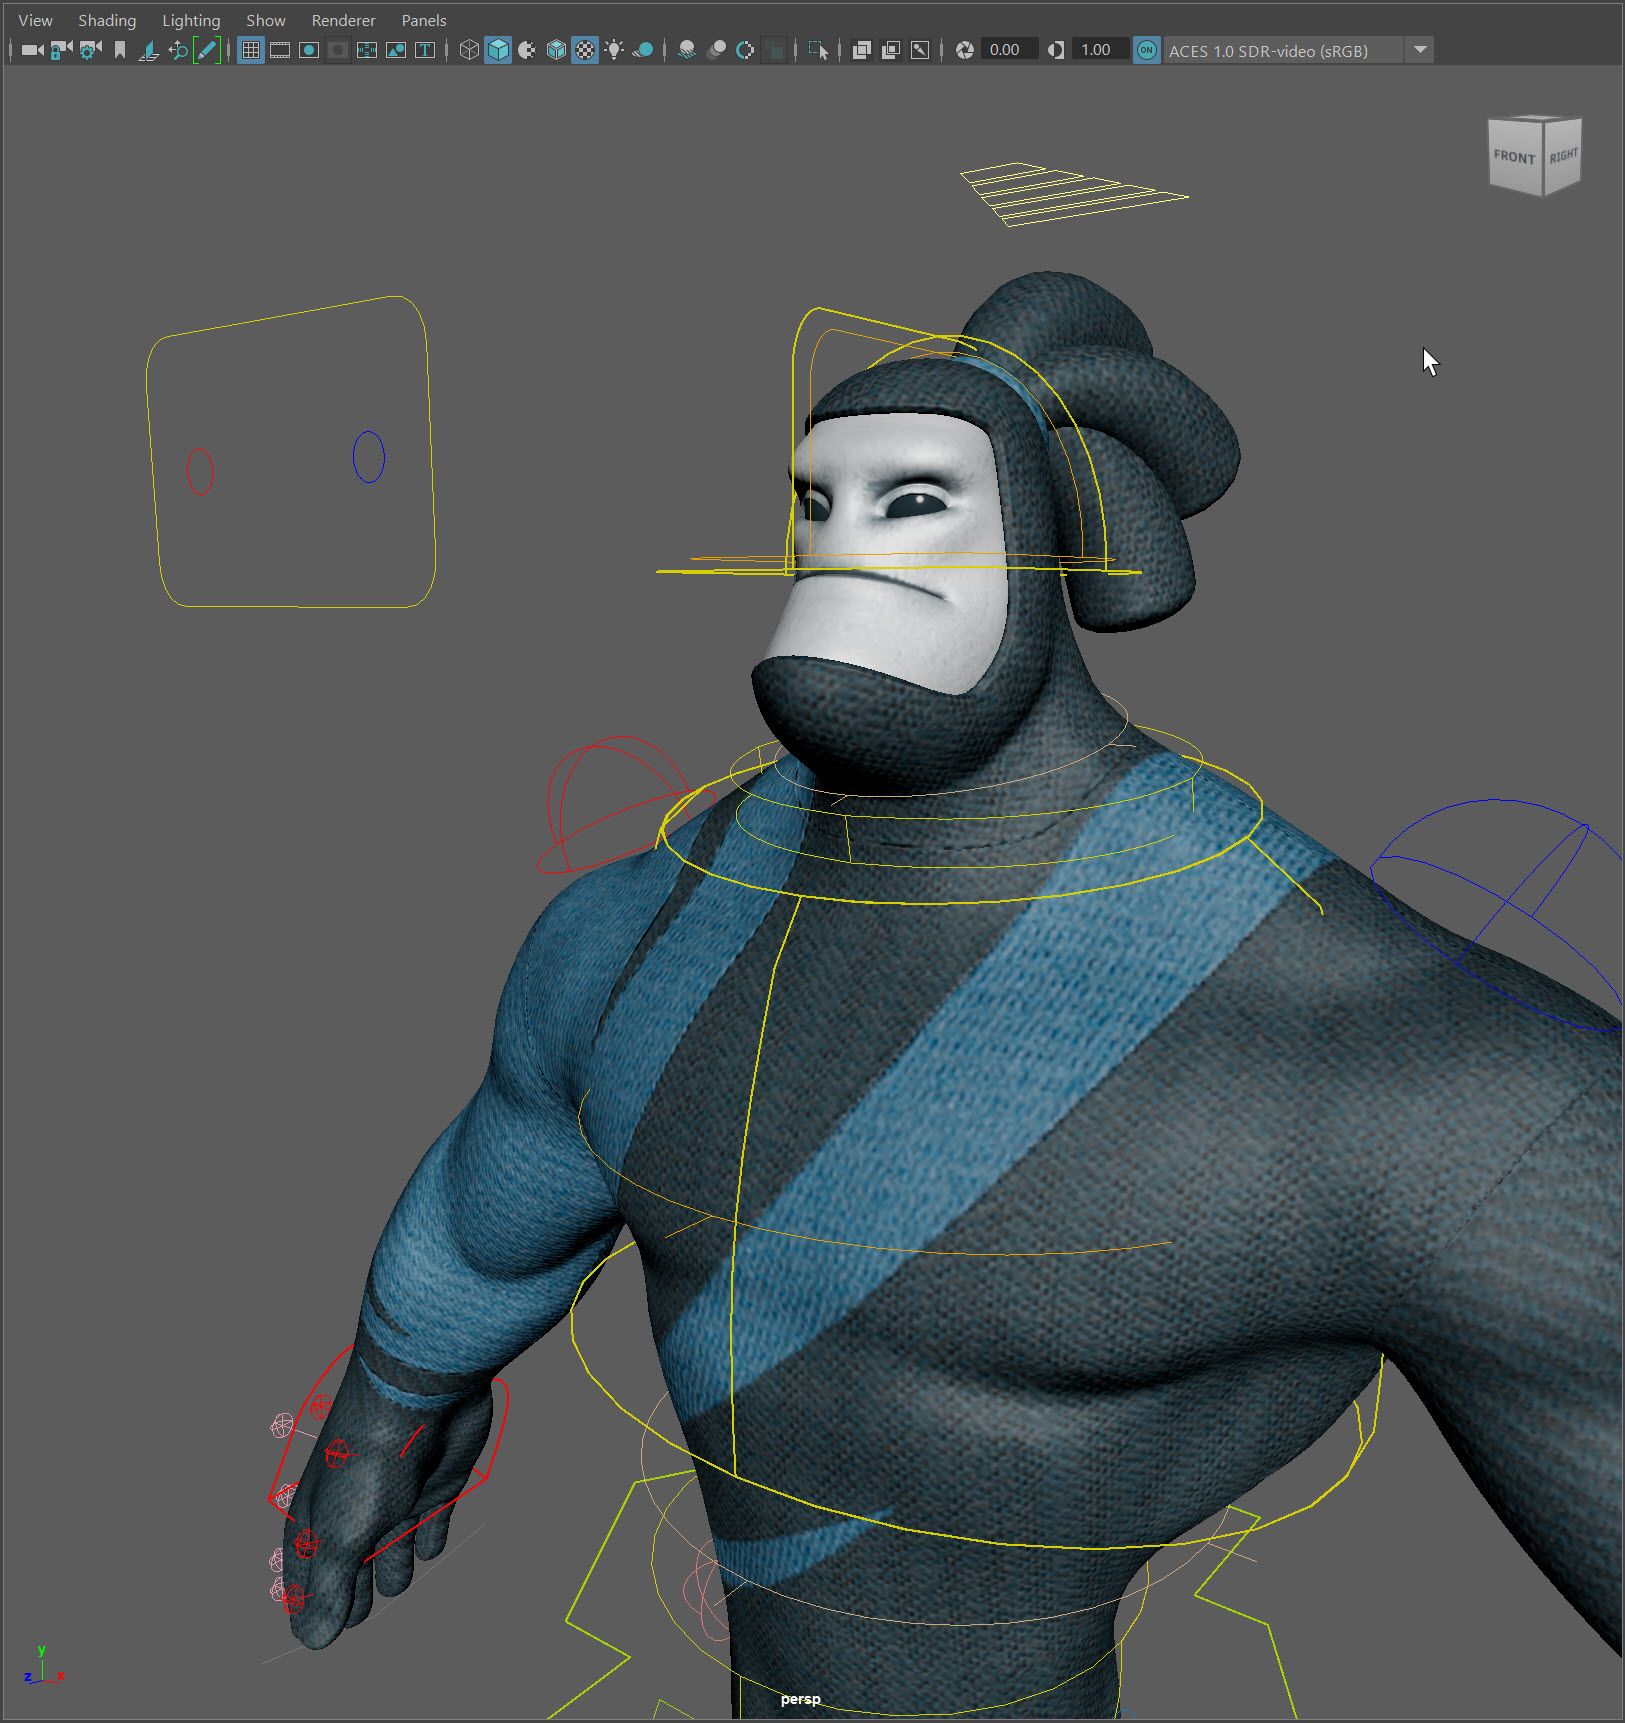The height and width of the screenshot is (1723, 1625).
Task: Toggle the Field Chart overlay
Action: pos(367,50)
